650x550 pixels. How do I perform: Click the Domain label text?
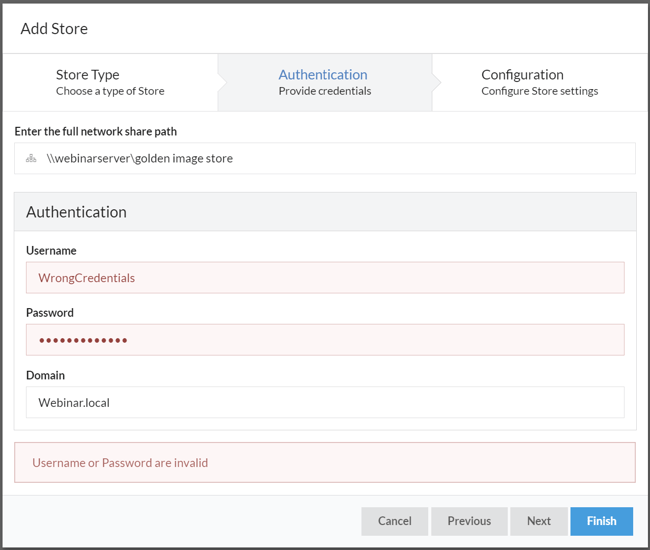click(45, 375)
